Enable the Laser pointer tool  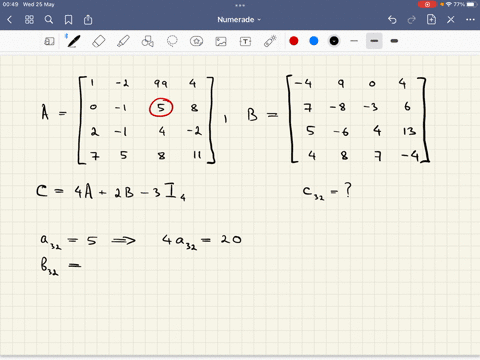click(270, 41)
